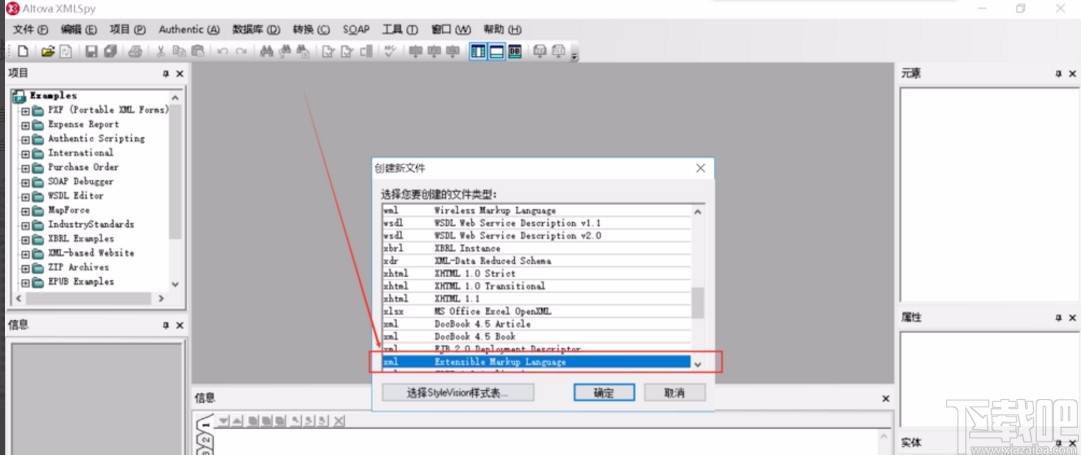Click the Reload document toolbar icon
Screen dimensions: 1081x455
(x=65, y=51)
